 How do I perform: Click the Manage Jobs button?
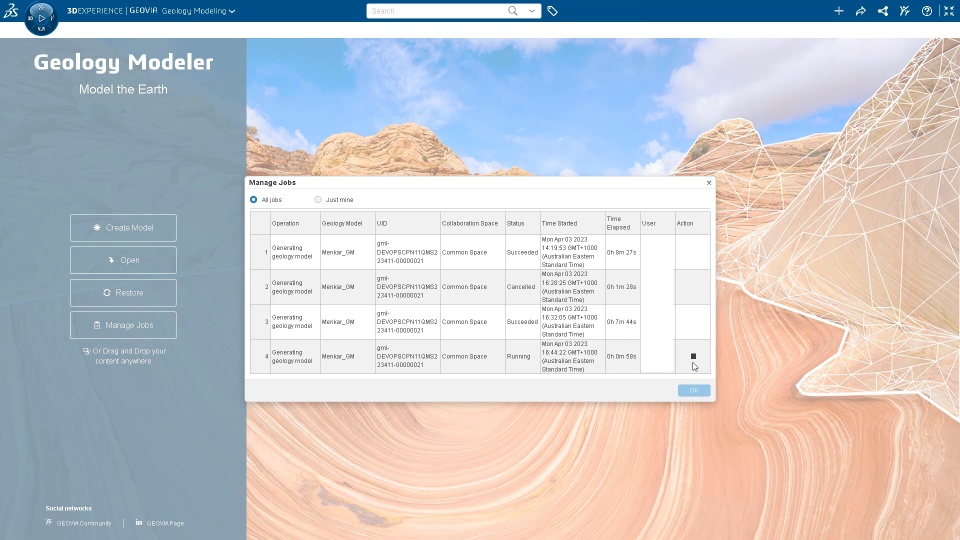point(123,325)
